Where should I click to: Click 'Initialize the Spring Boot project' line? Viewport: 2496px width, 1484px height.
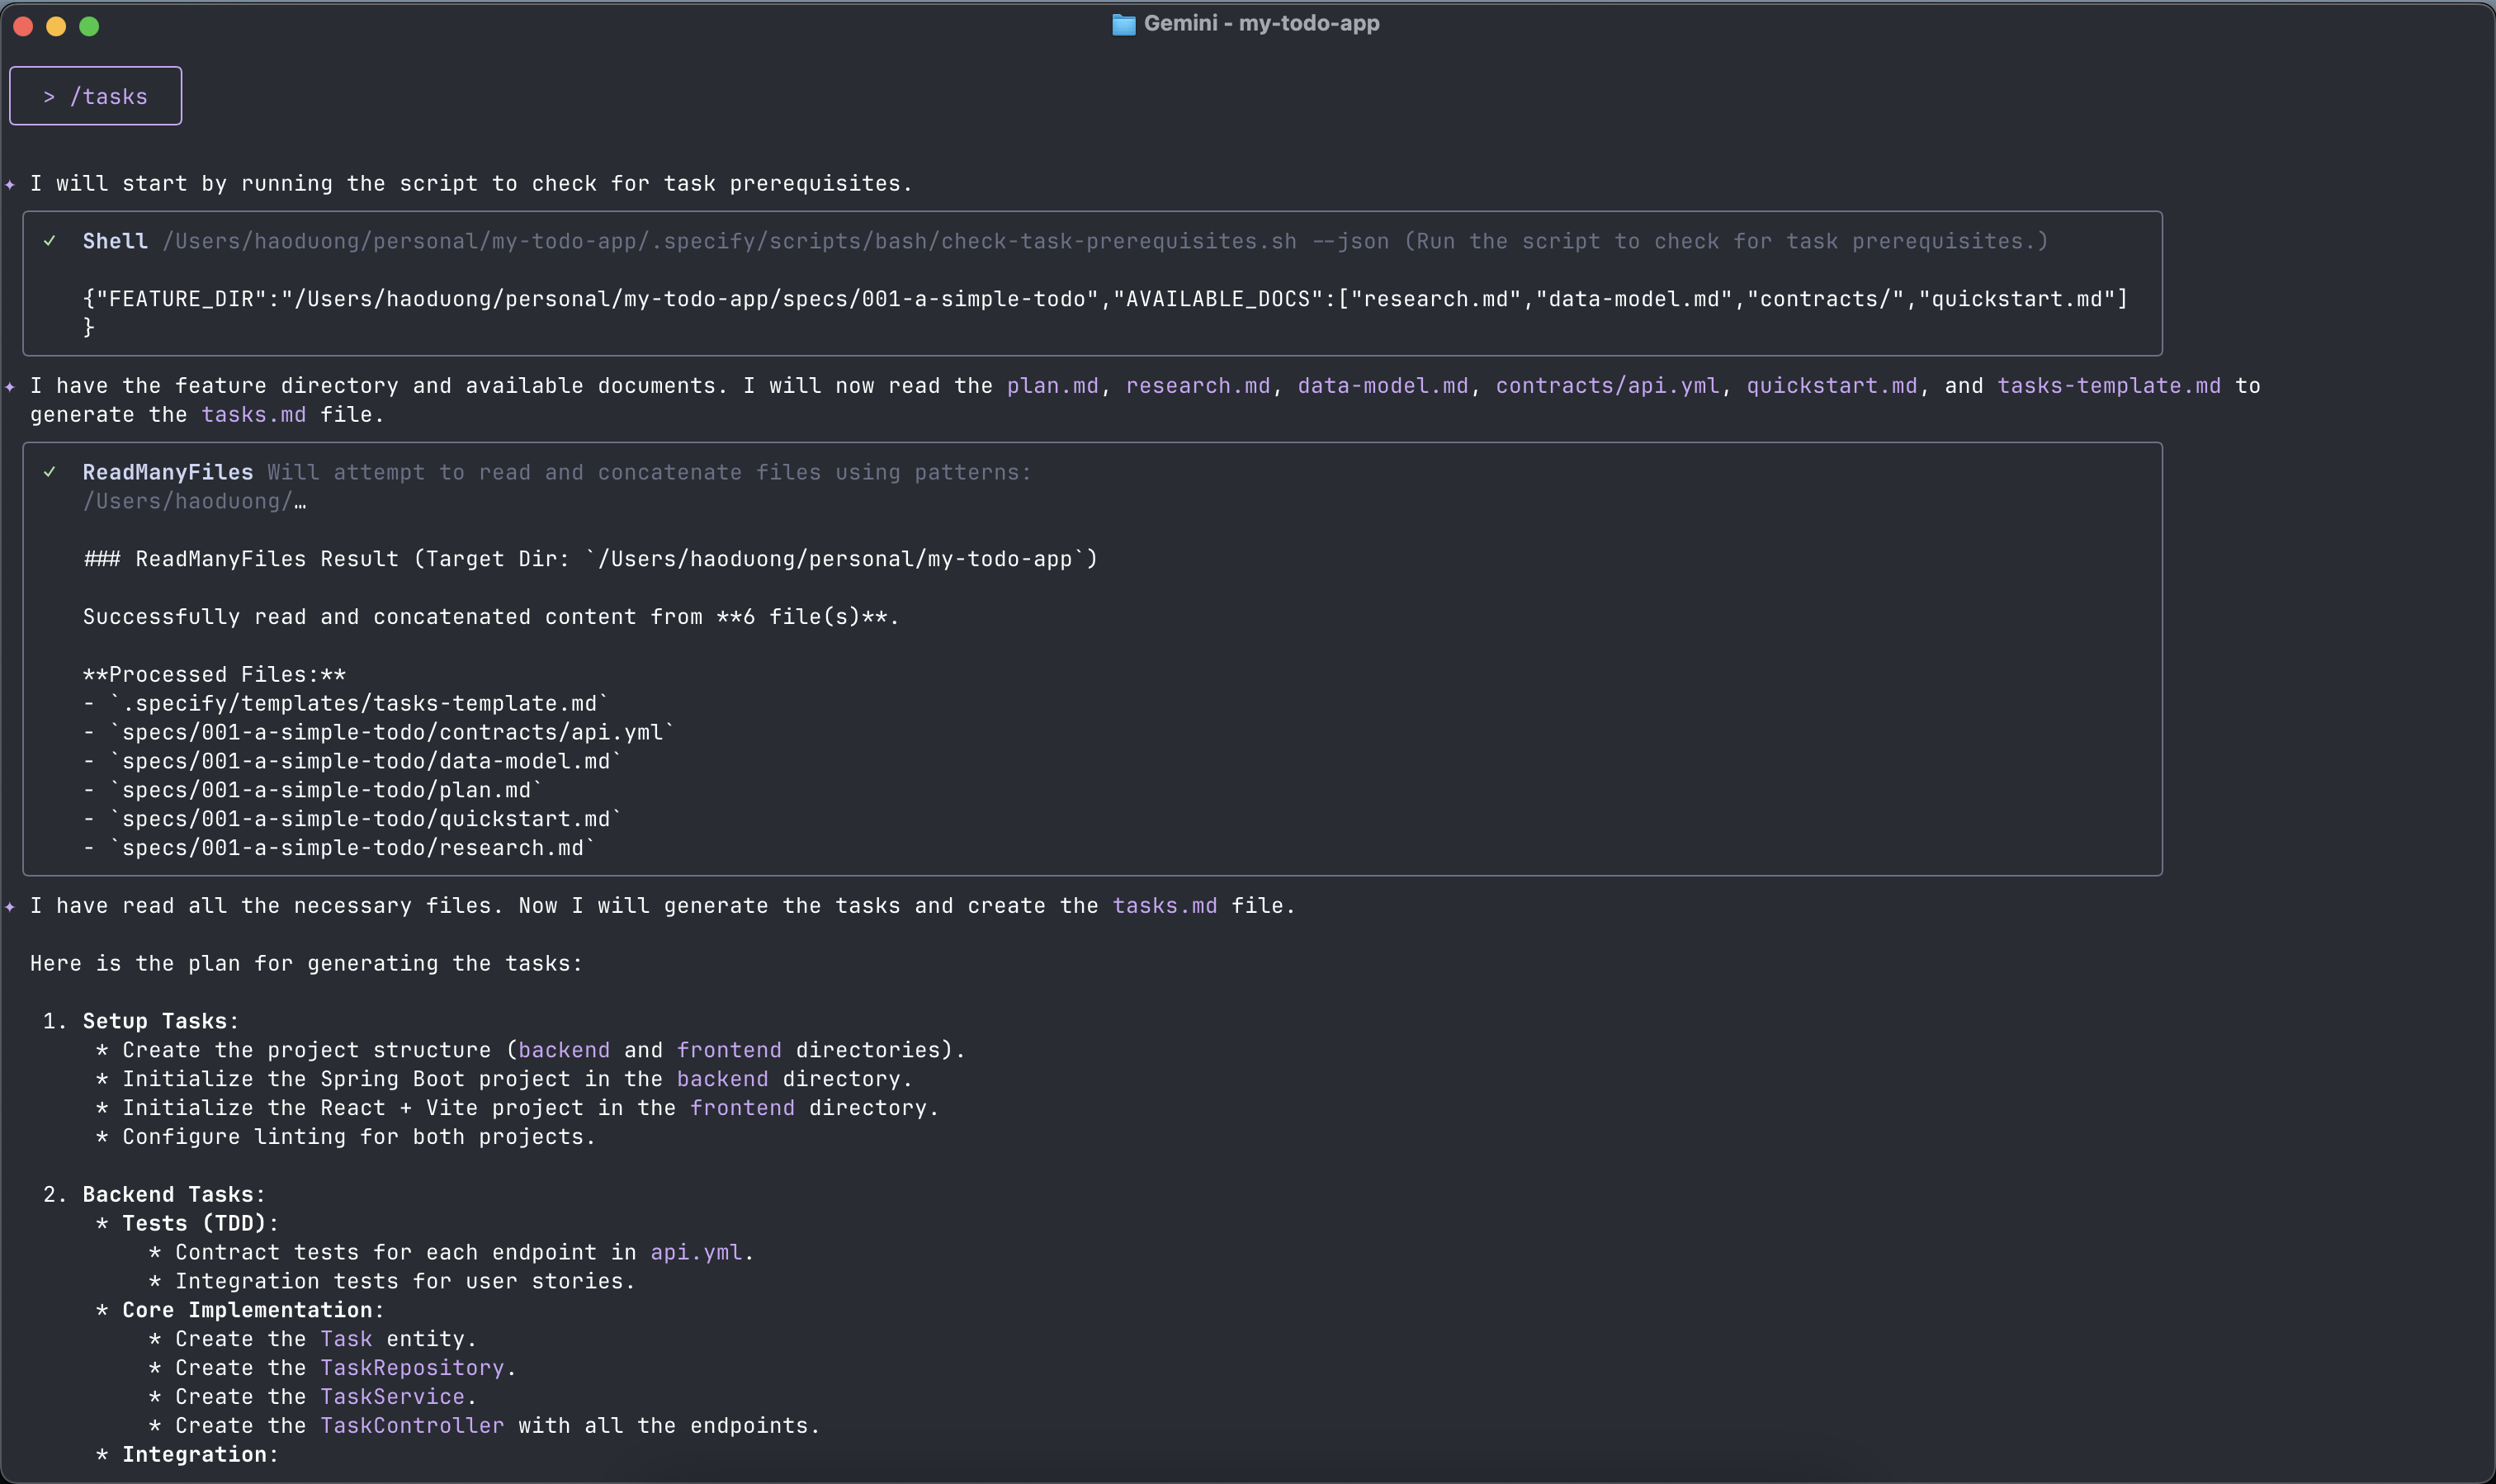point(518,1079)
